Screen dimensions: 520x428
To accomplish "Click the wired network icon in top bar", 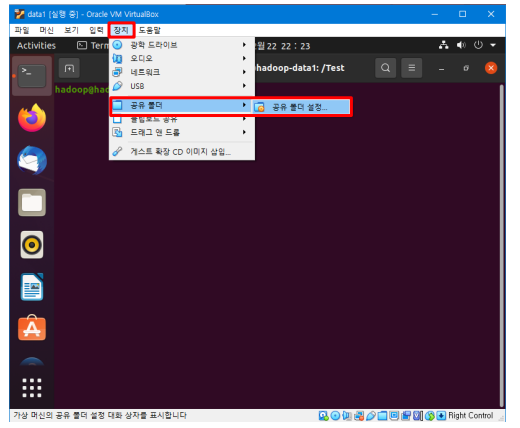I will click(443, 45).
